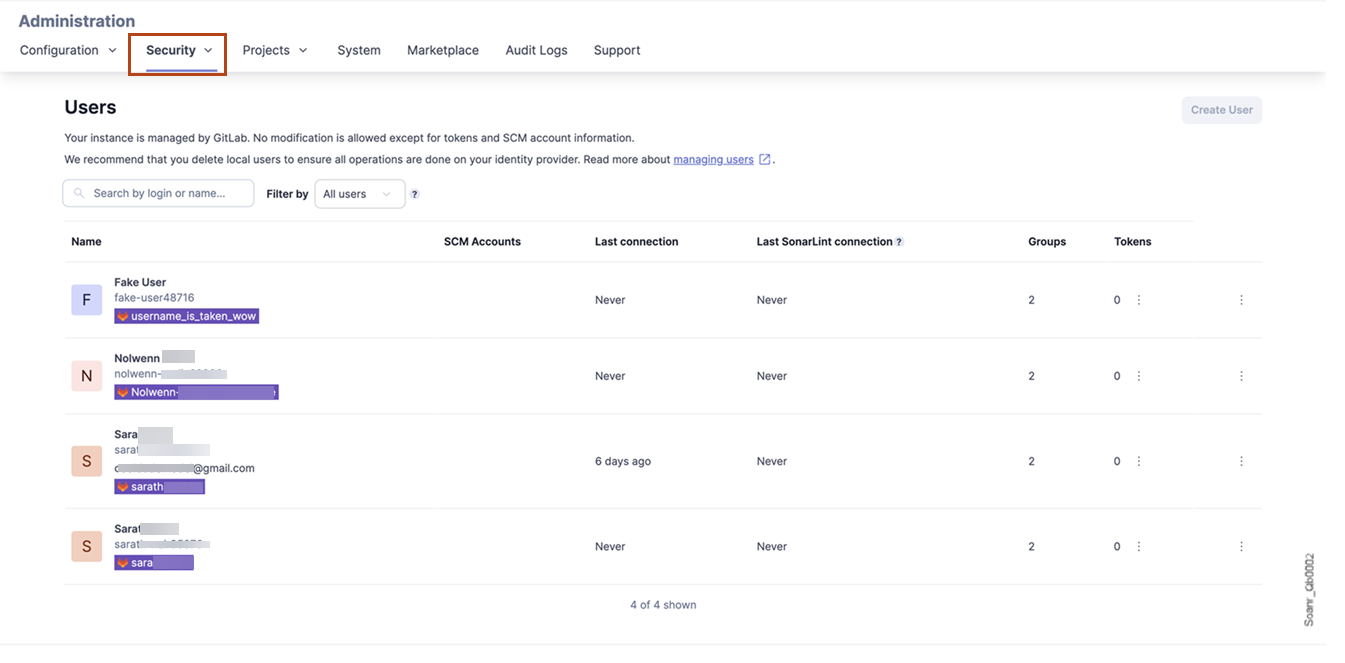This screenshot has height=663, width=1345.
Task: Follow the managing users link
Action: click(x=713, y=159)
